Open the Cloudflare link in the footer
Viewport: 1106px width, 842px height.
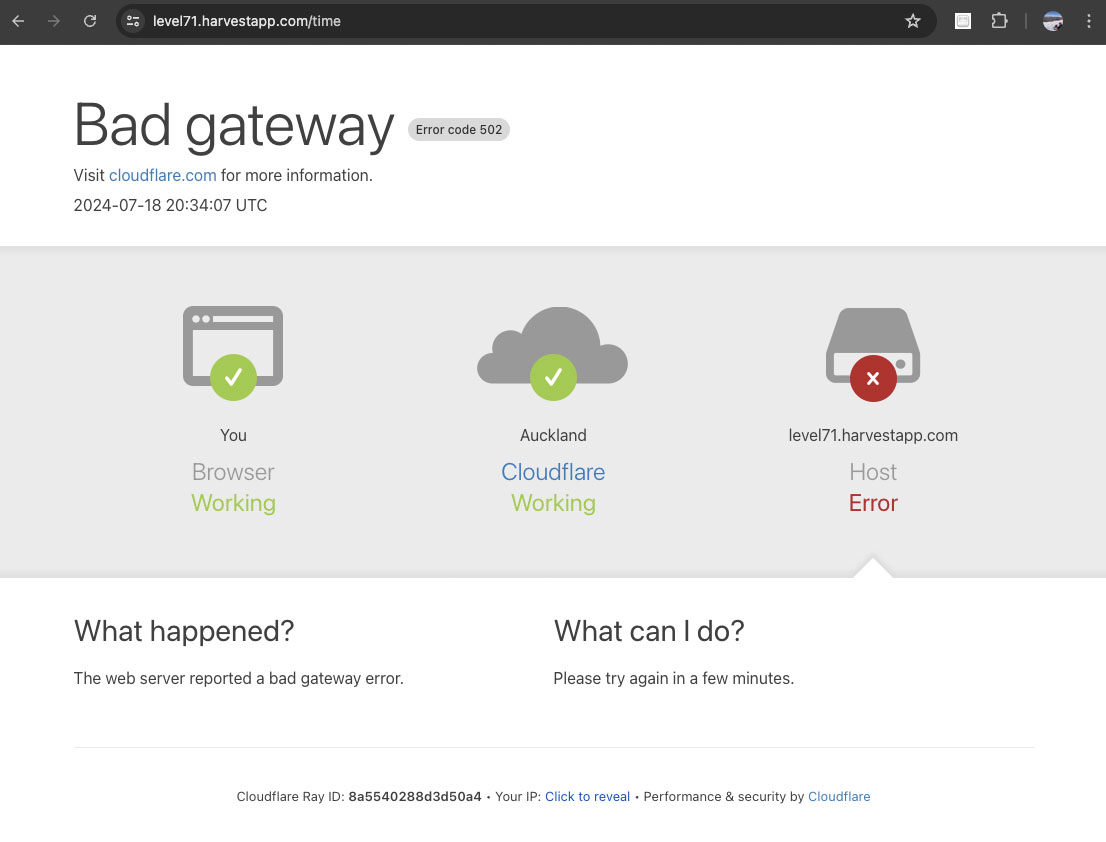[x=839, y=796]
